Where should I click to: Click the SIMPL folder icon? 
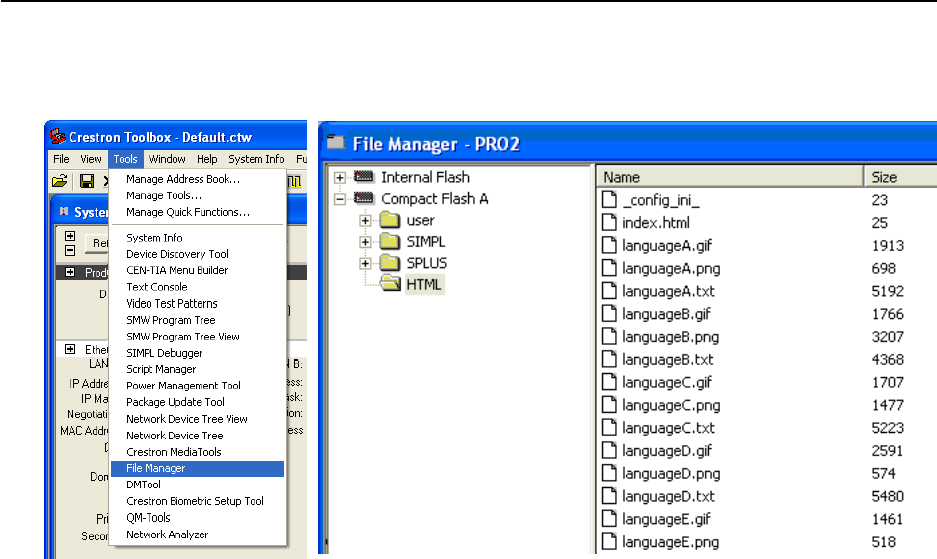(x=390, y=242)
